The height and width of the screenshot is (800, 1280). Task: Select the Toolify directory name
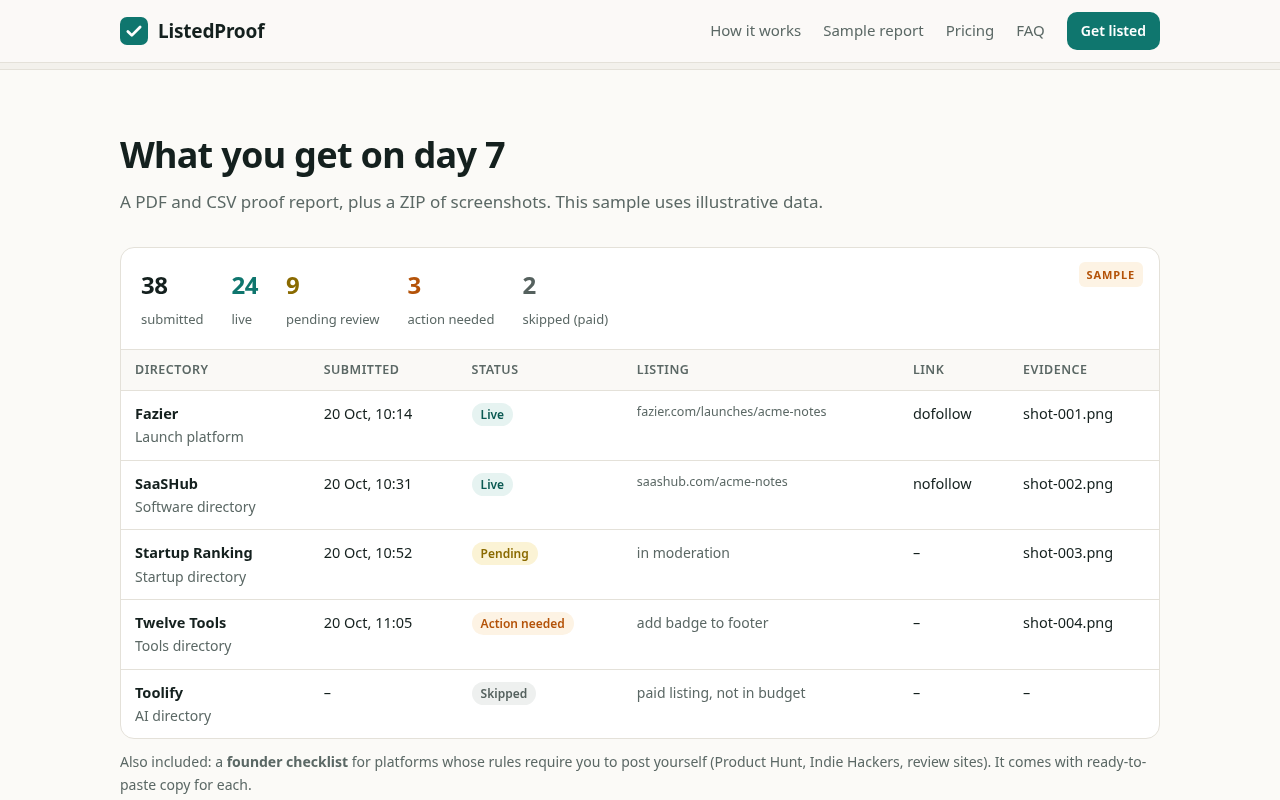159,693
